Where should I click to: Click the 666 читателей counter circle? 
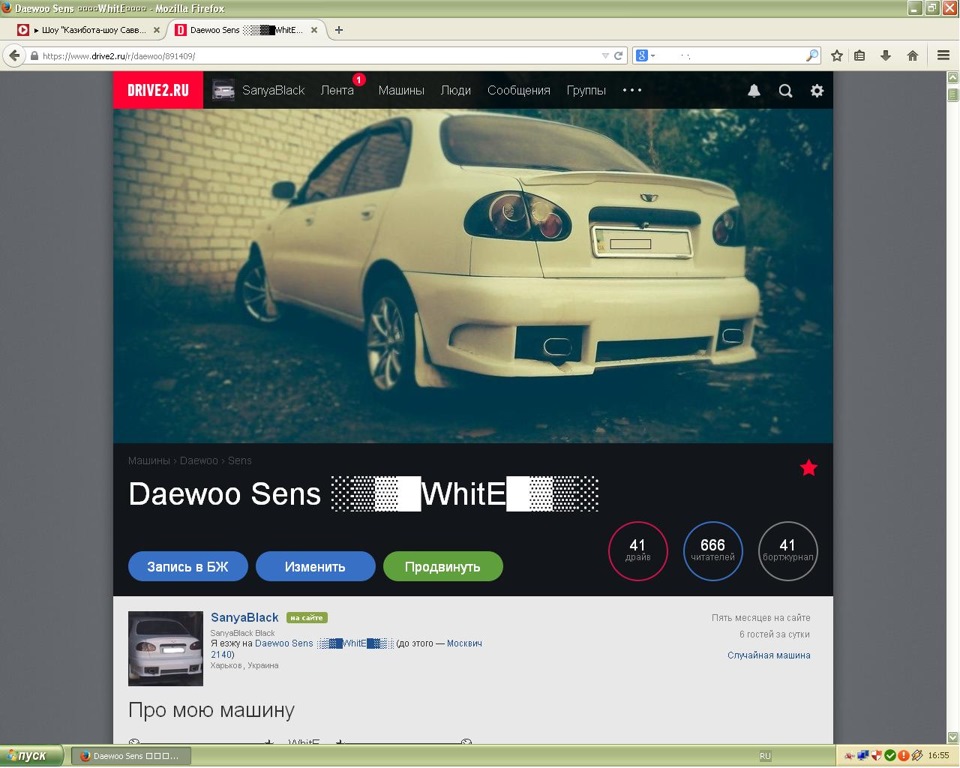point(713,551)
